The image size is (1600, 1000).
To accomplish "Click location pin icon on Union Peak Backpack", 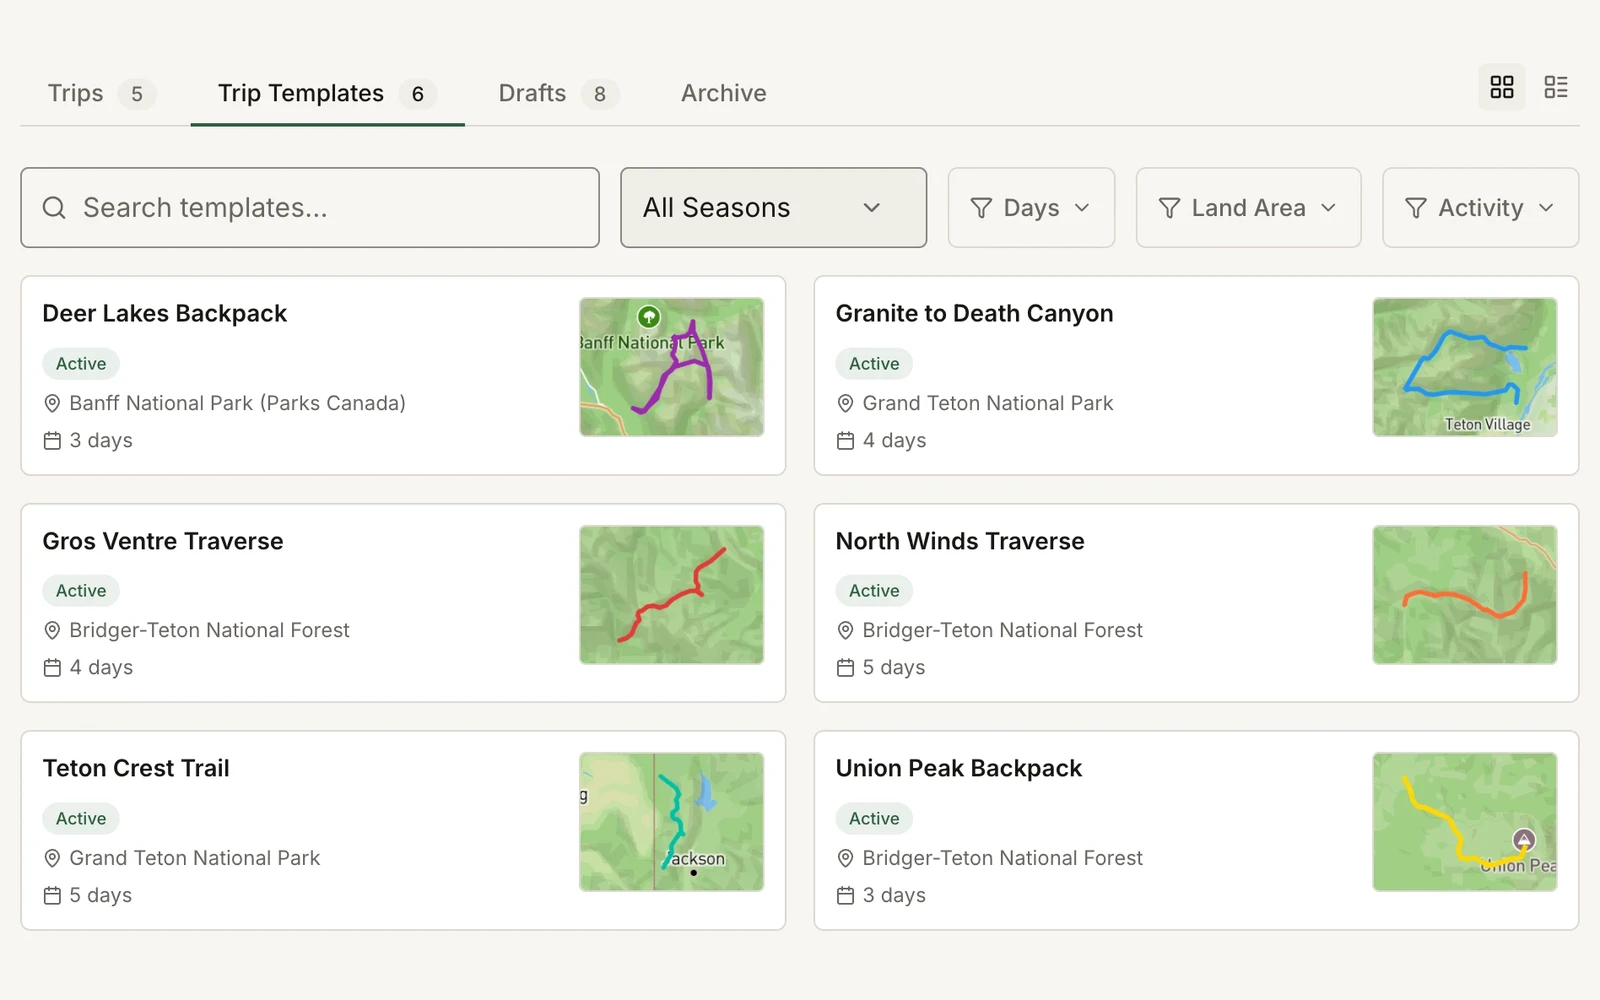I will pyautogui.click(x=845, y=858).
